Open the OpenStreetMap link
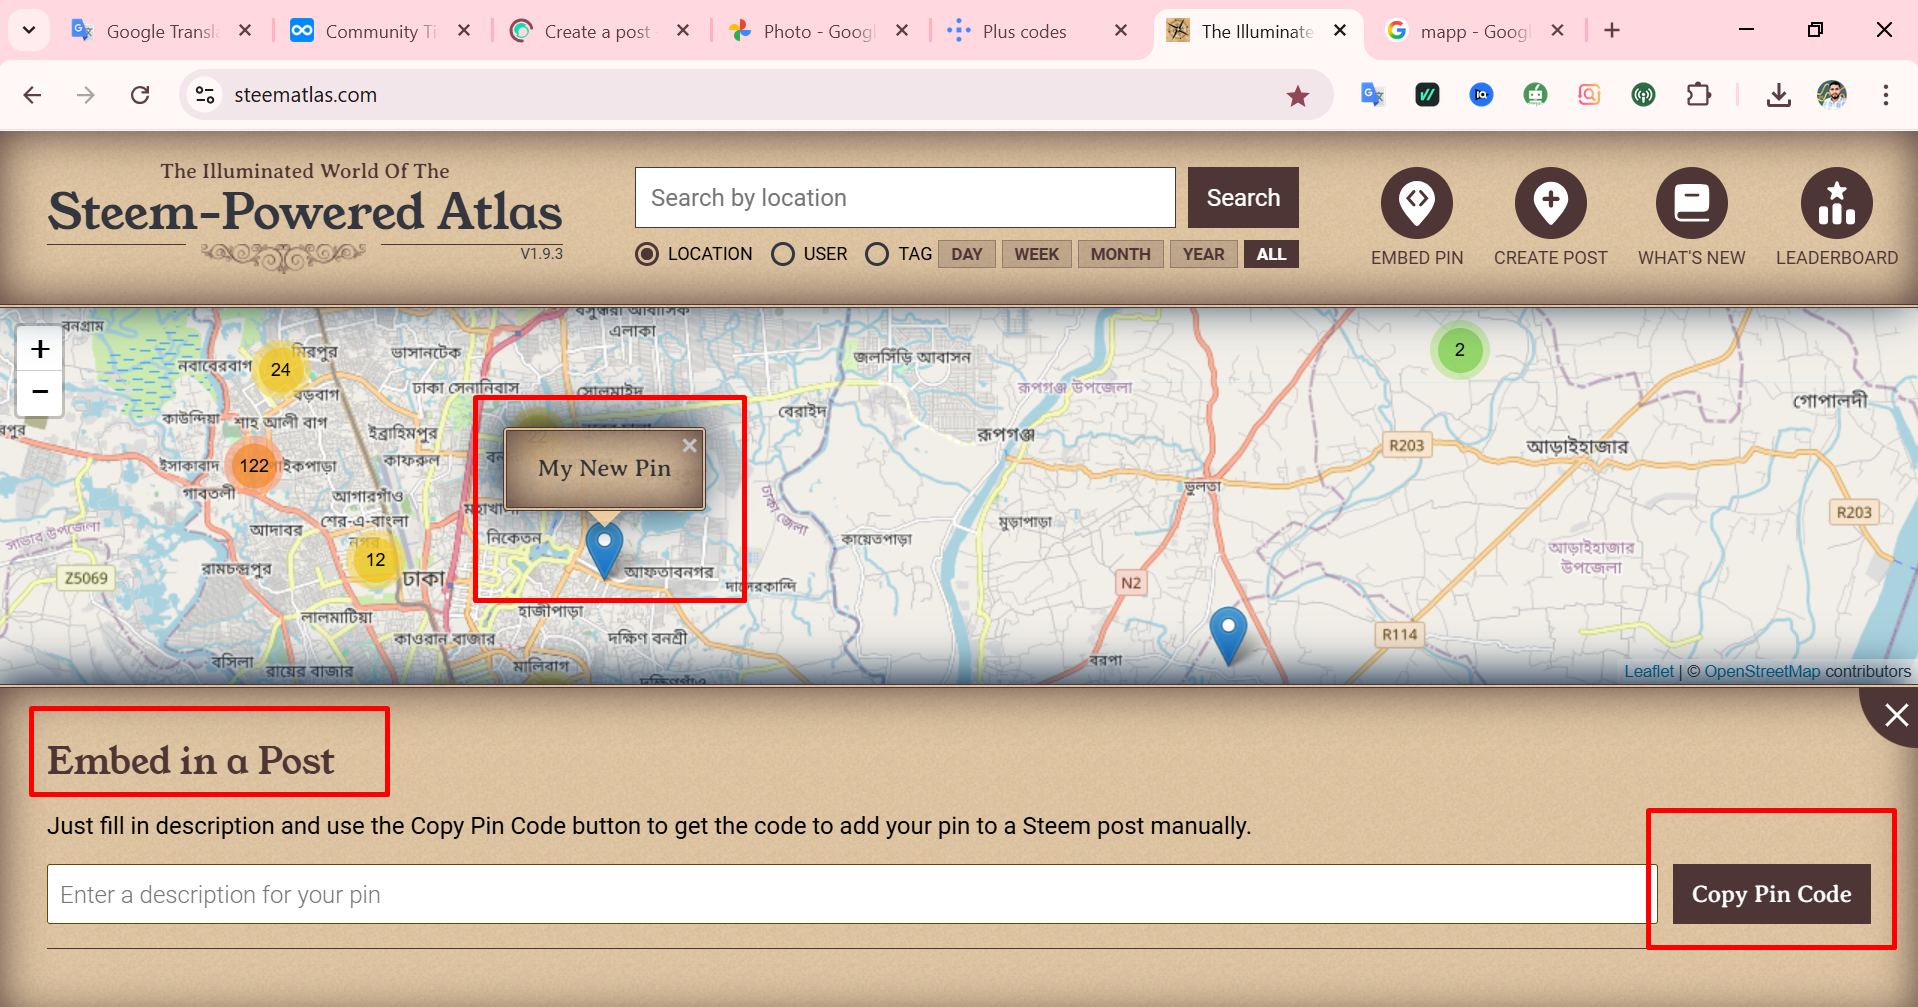This screenshot has height=1007, width=1918. 1762,672
